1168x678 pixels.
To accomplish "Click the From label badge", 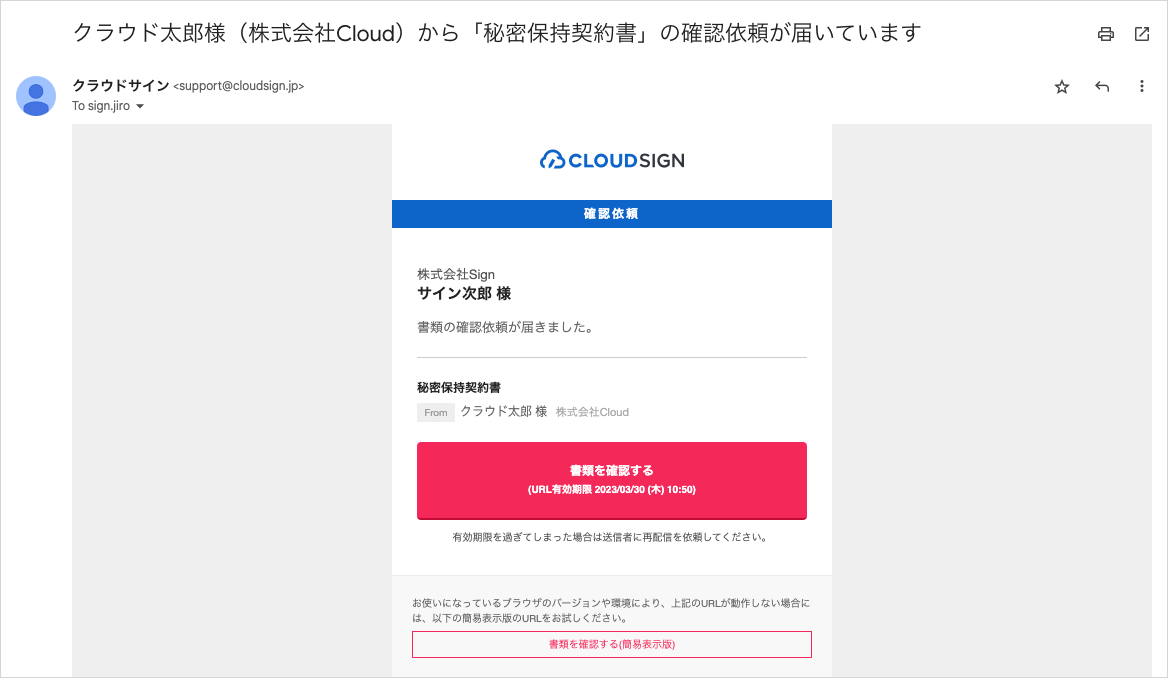I will click(436, 413).
